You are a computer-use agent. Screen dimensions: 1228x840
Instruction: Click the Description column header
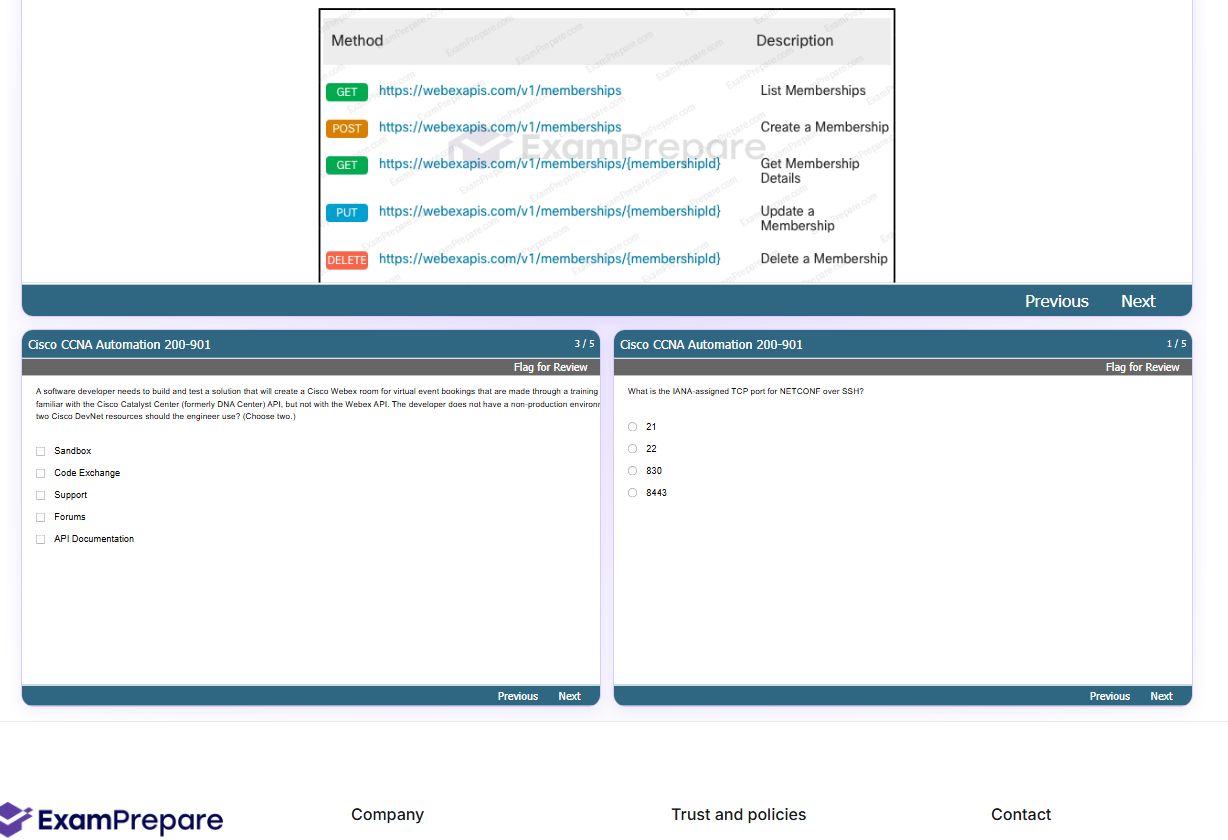click(795, 41)
